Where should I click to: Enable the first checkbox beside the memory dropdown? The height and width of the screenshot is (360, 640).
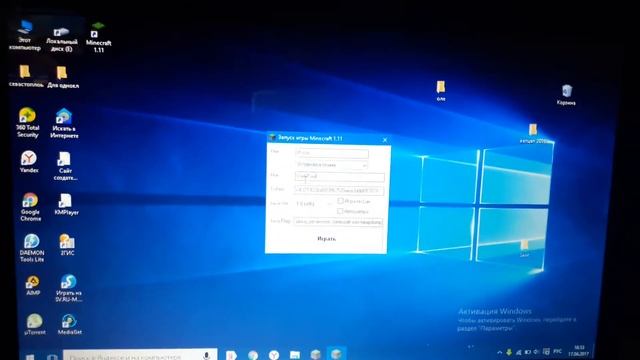340,201
